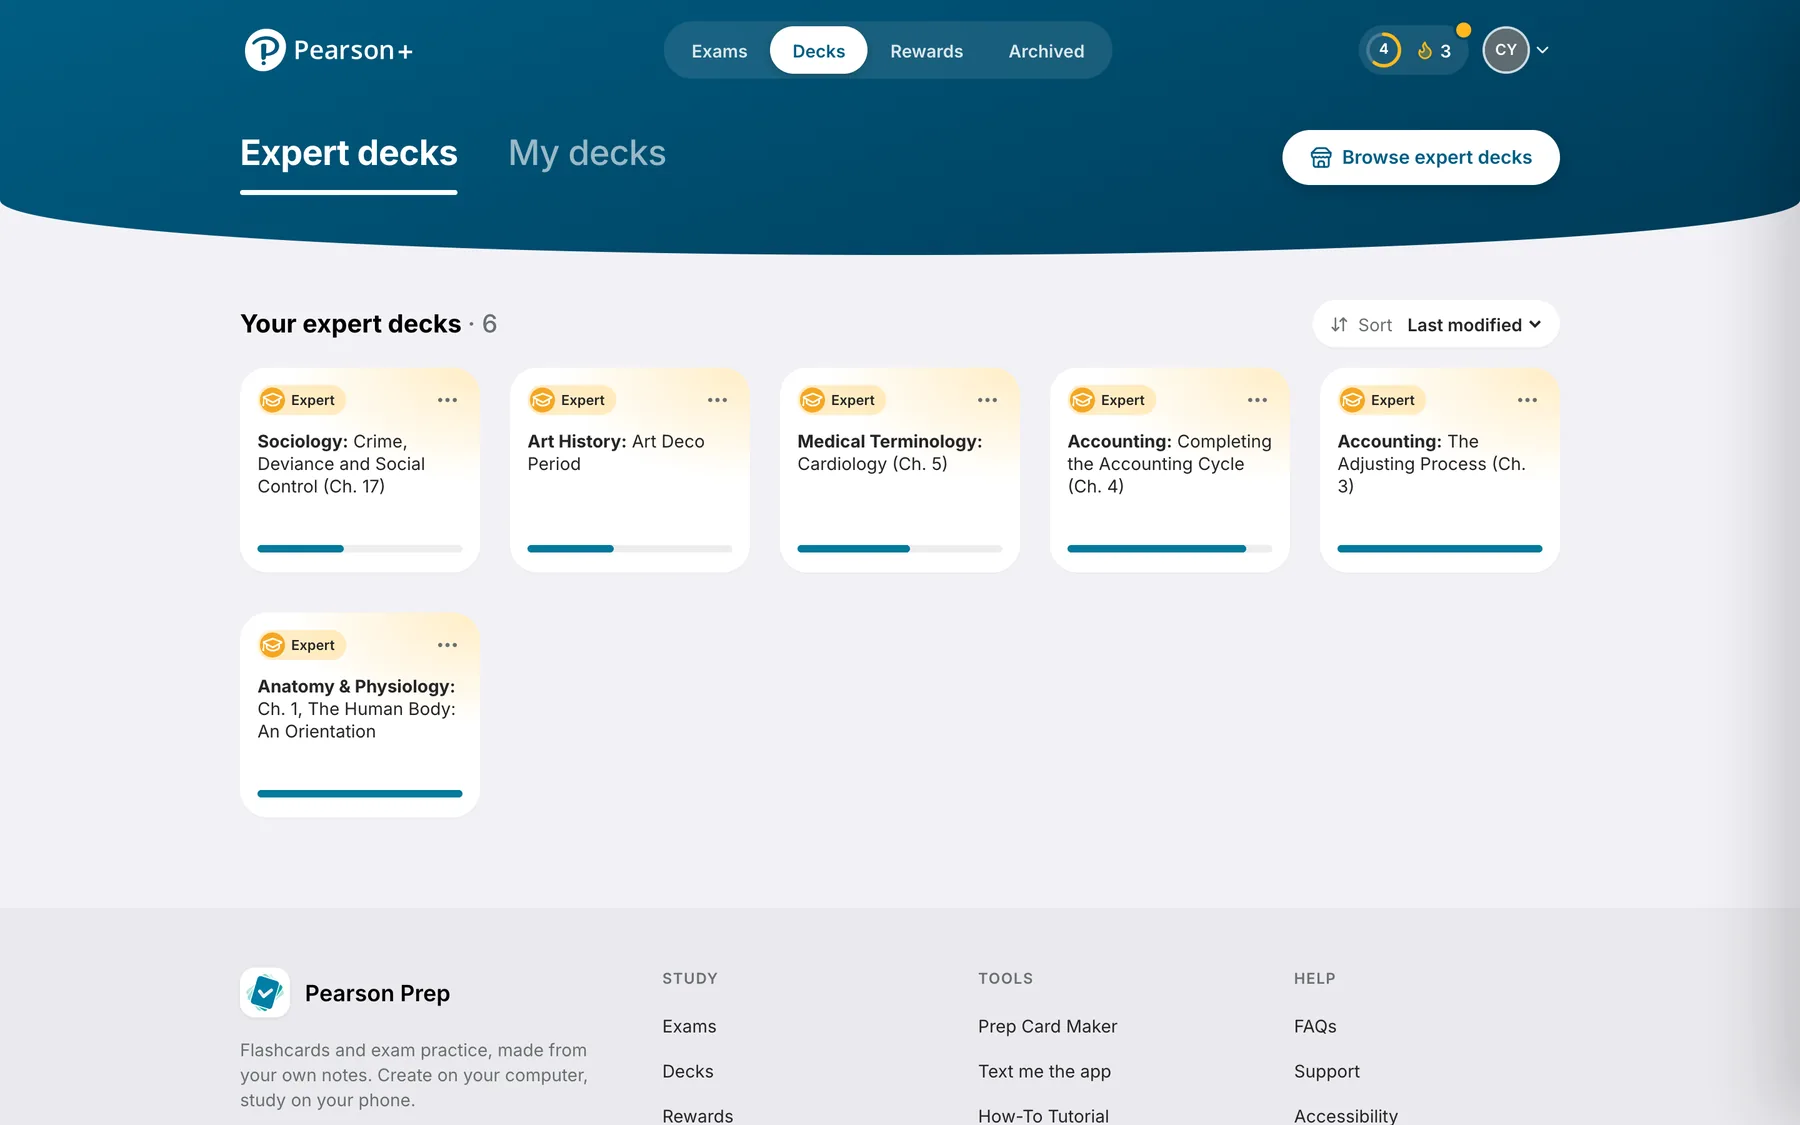The height and width of the screenshot is (1125, 1800).
Task: Open options menu on Medical Terminology deck
Action: (987, 400)
